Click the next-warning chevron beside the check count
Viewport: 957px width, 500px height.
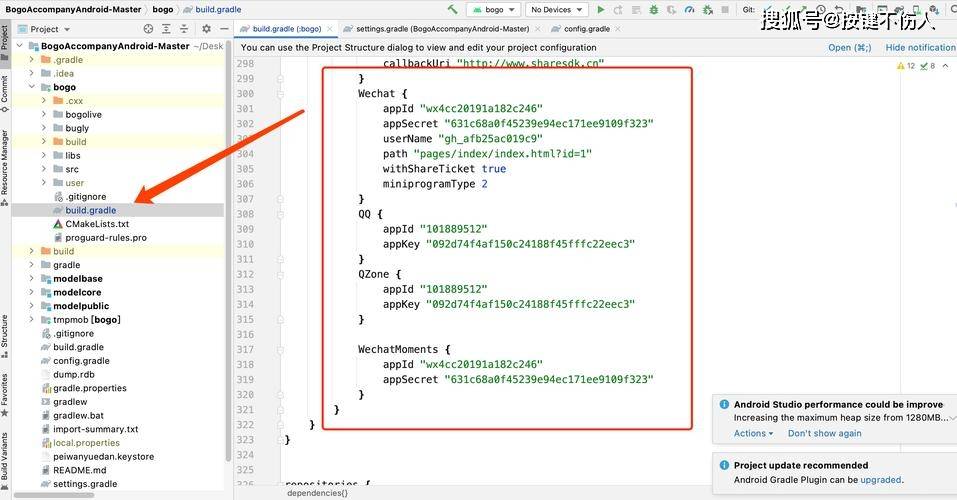click(x=945, y=66)
